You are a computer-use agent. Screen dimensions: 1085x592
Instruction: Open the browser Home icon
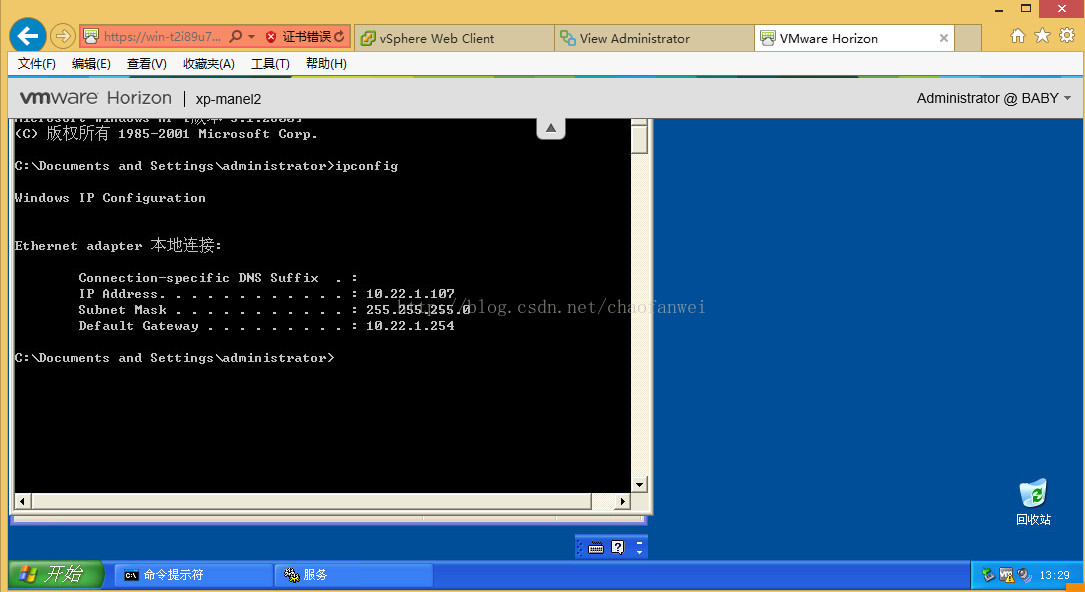(1017, 36)
